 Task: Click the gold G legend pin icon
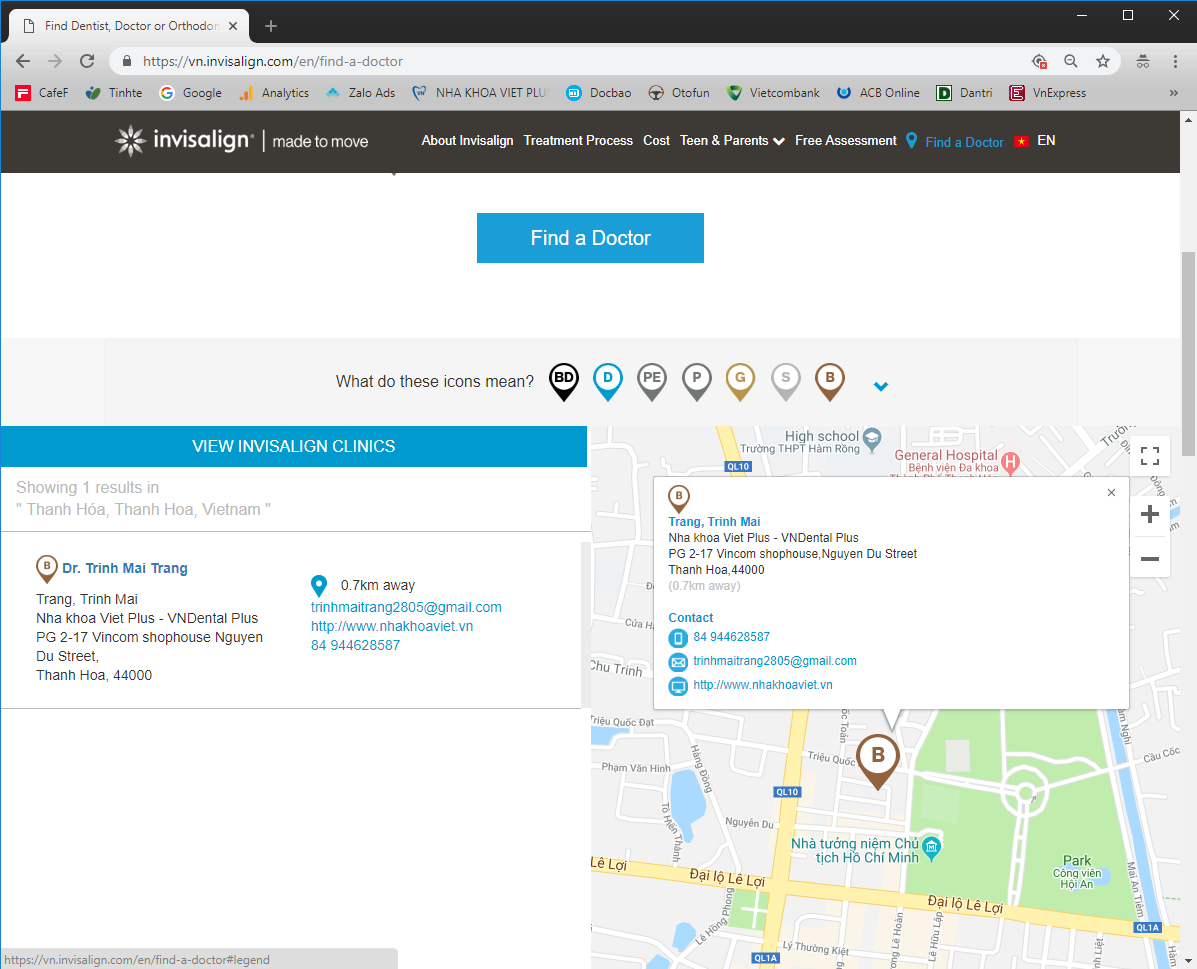click(x=740, y=382)
